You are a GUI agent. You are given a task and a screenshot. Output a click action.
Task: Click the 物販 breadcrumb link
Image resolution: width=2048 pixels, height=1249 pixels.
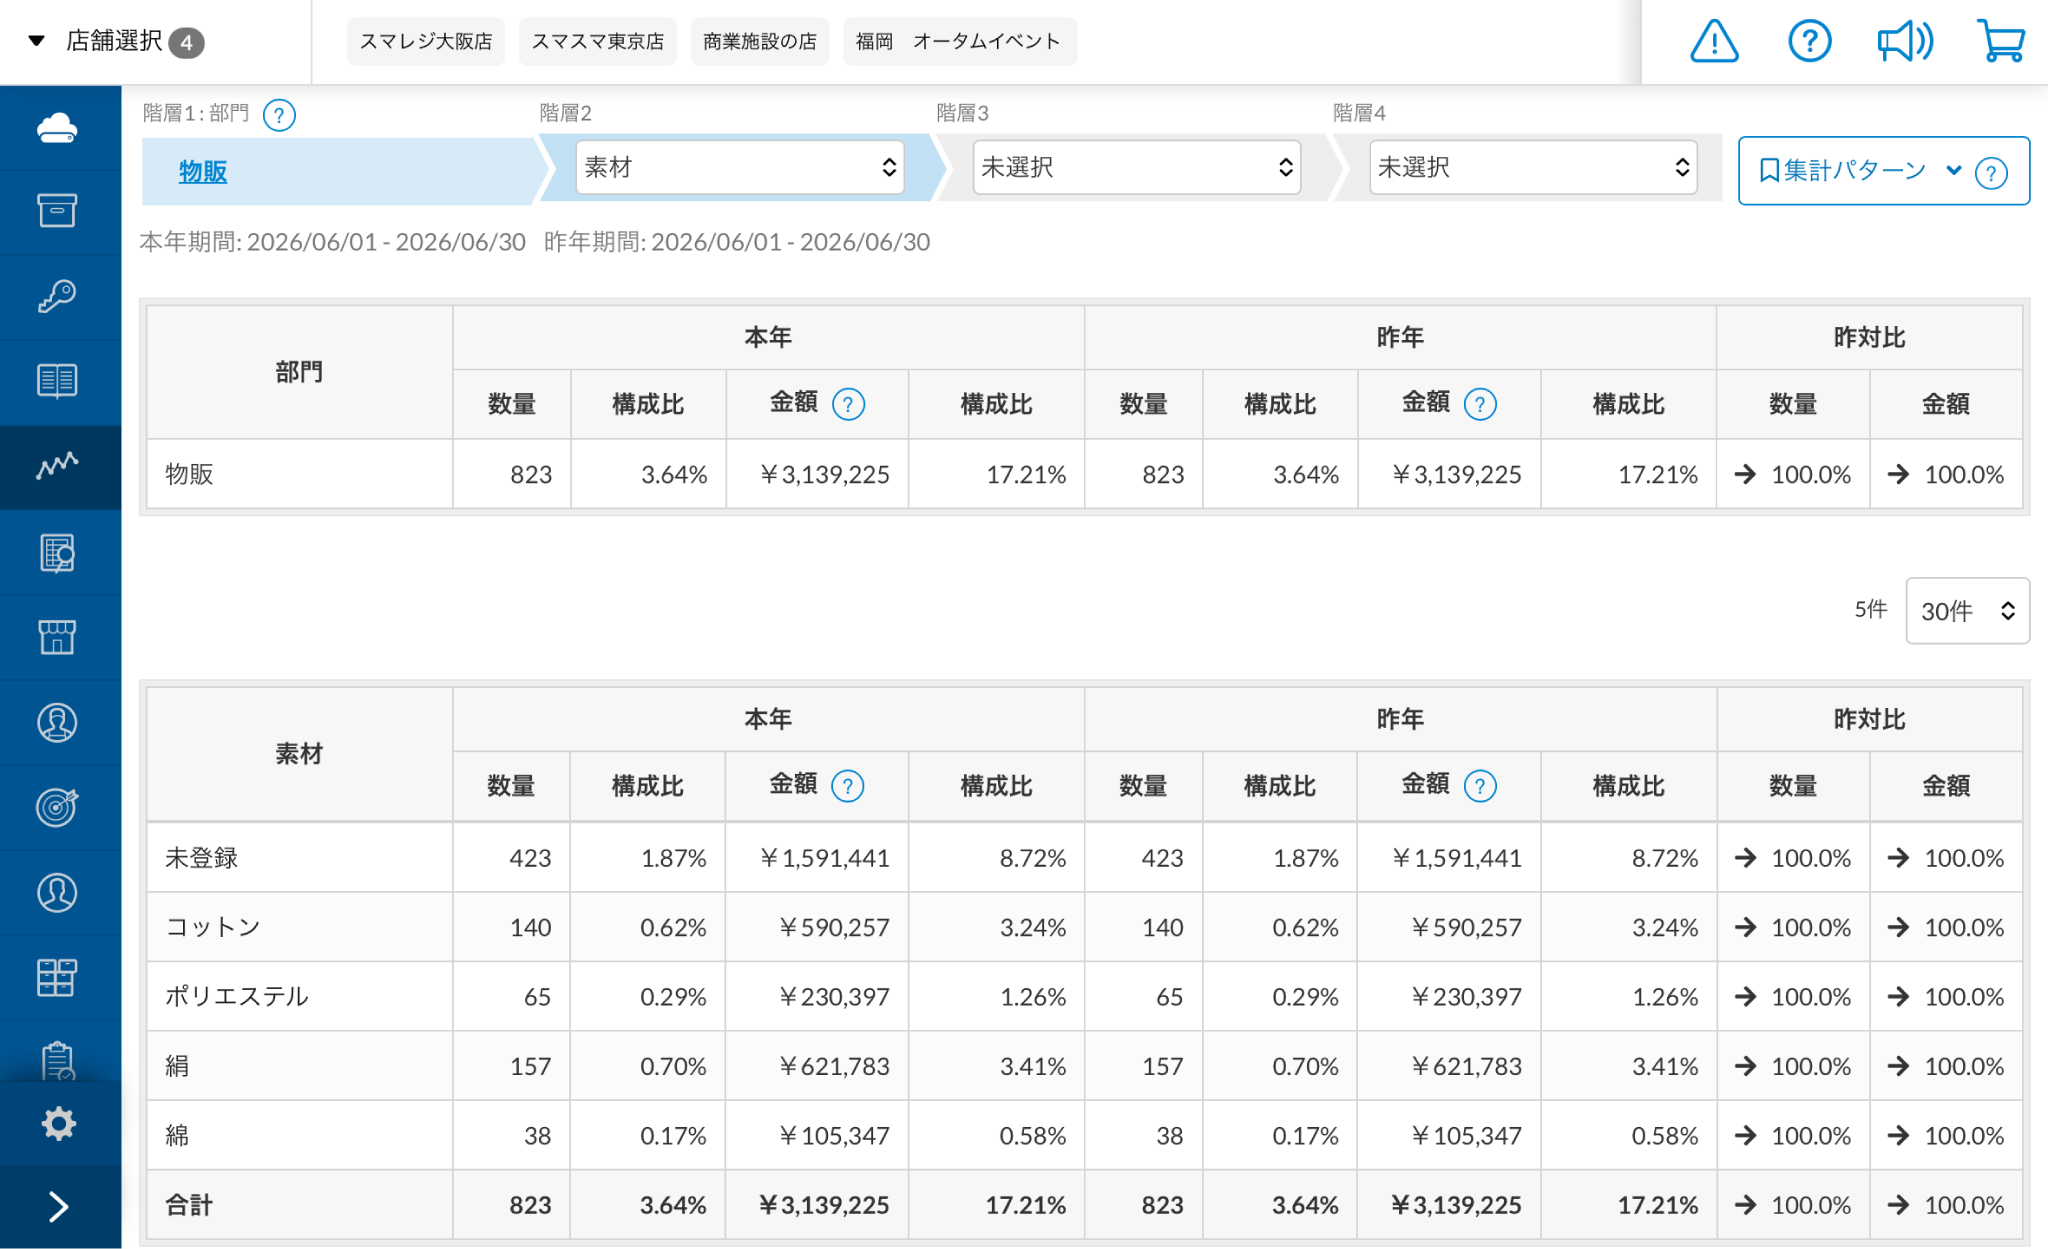click(203, 172)
